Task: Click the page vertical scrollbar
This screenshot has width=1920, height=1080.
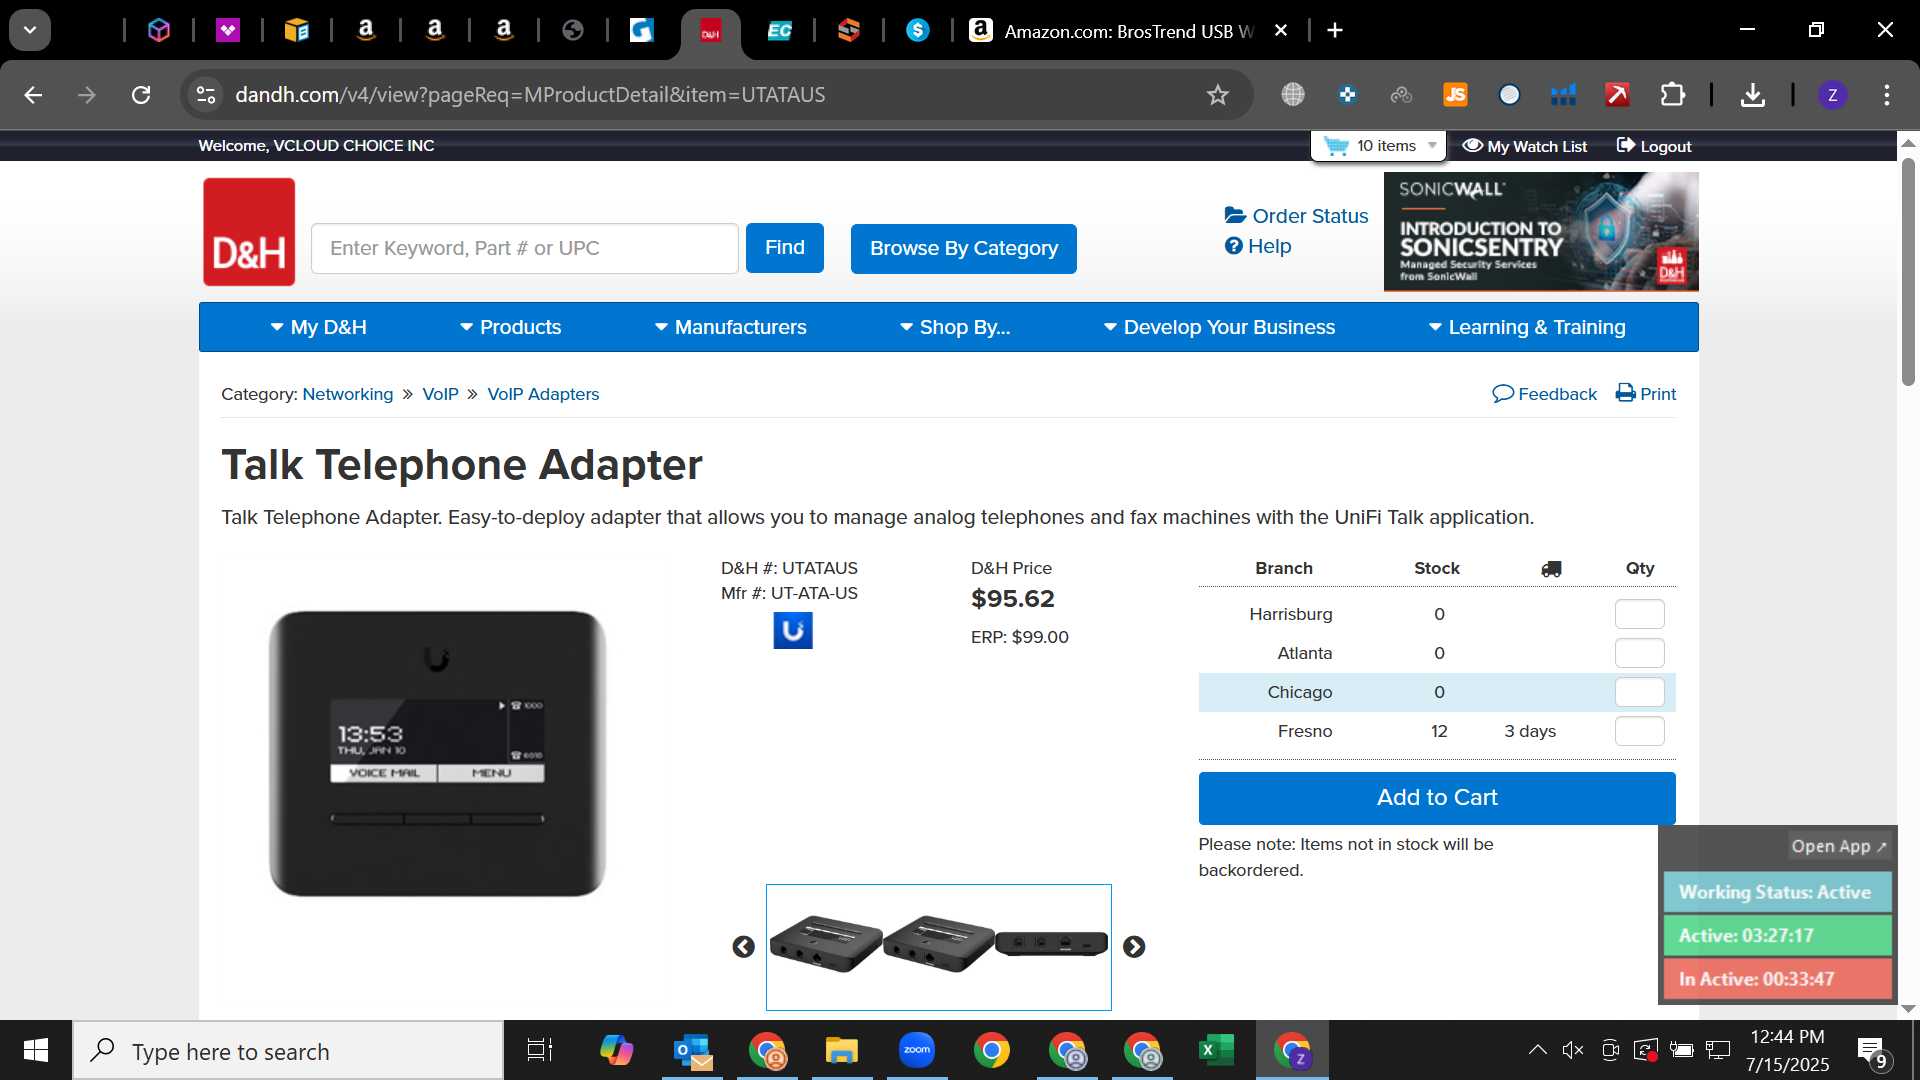Action: tap(1908, 270)
